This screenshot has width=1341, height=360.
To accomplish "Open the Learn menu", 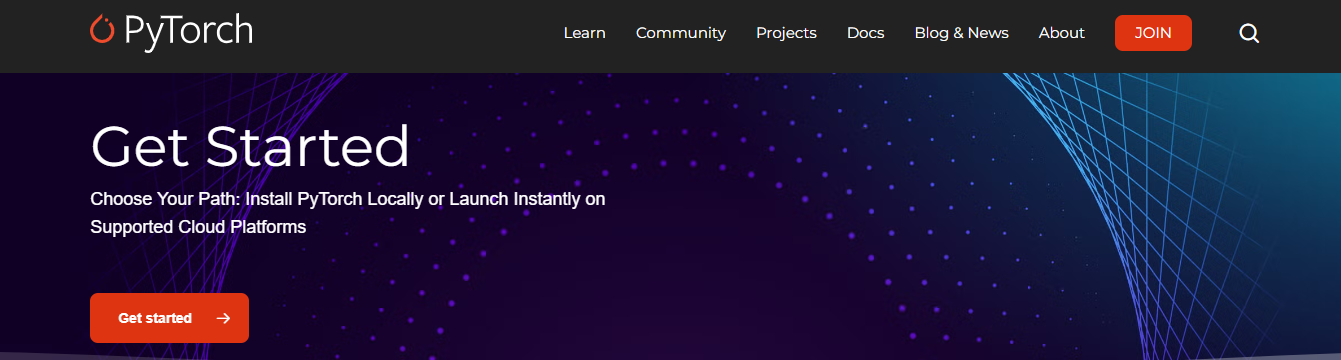I will click(x=585, y=33).
